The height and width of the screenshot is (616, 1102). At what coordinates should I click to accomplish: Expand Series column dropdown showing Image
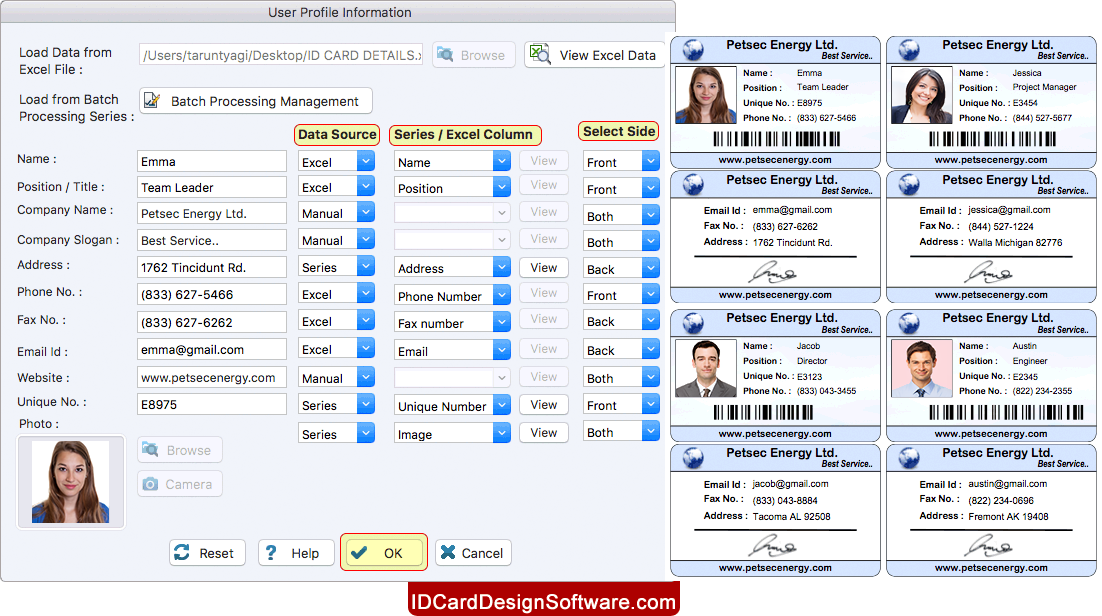coord(501,433)
